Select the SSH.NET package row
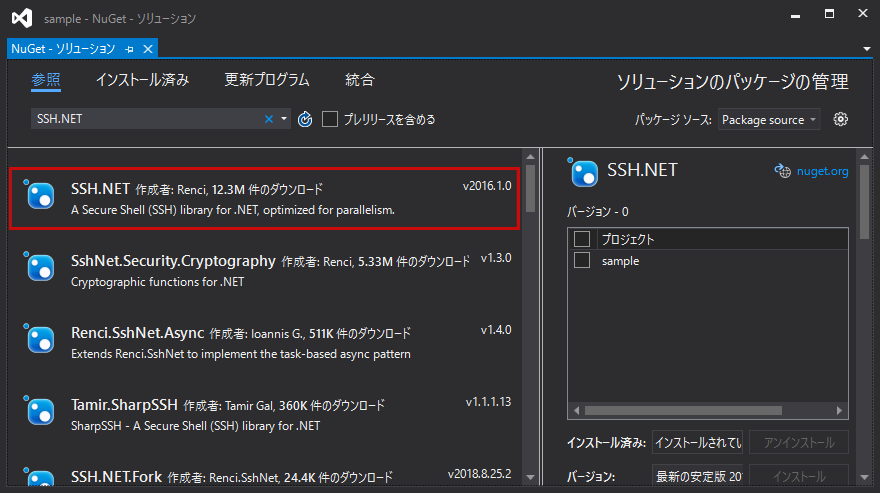The width and height of the screenshot is (880, 493). pos(264,198)
